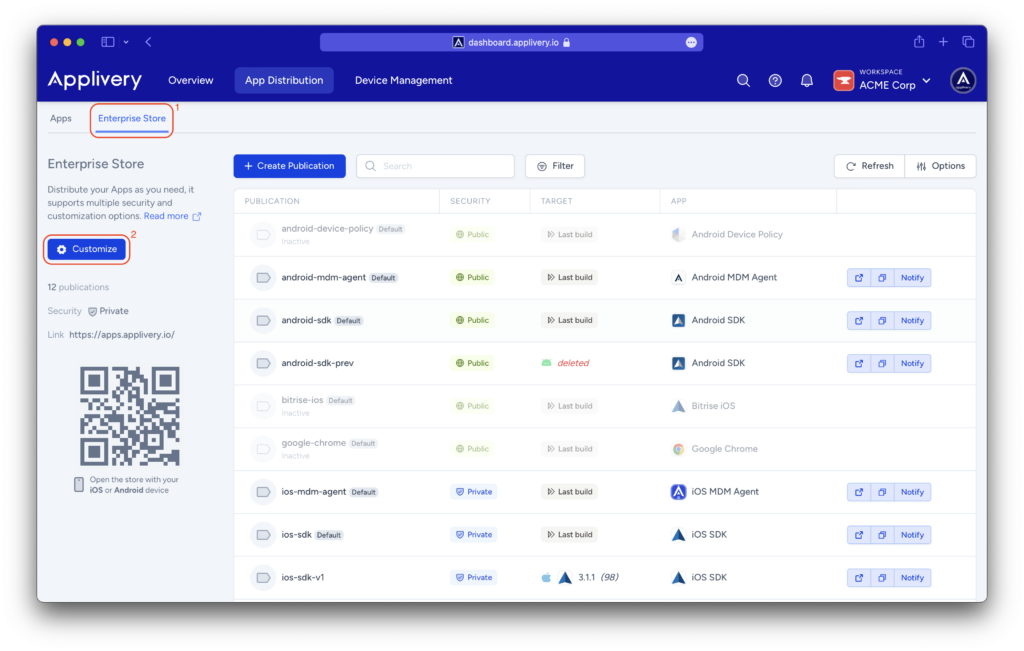Copy link for android-sdk-prev publication
Viewport: 1024px width, 651px height.
pos(882,363)
